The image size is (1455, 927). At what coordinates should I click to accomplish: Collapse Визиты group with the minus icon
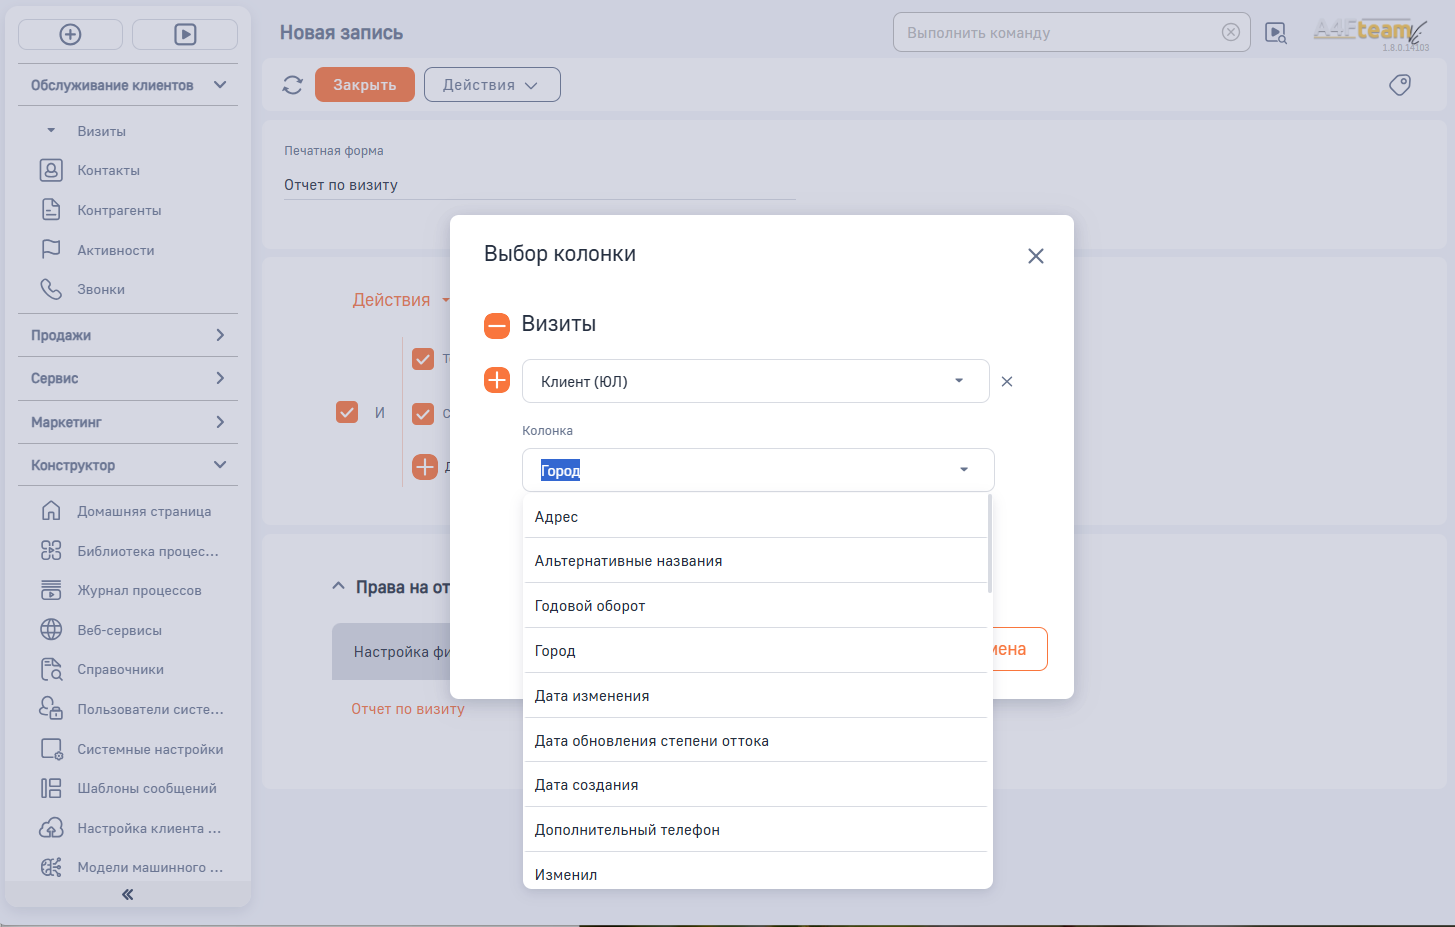pyautogui.click(x=497, y=325)
